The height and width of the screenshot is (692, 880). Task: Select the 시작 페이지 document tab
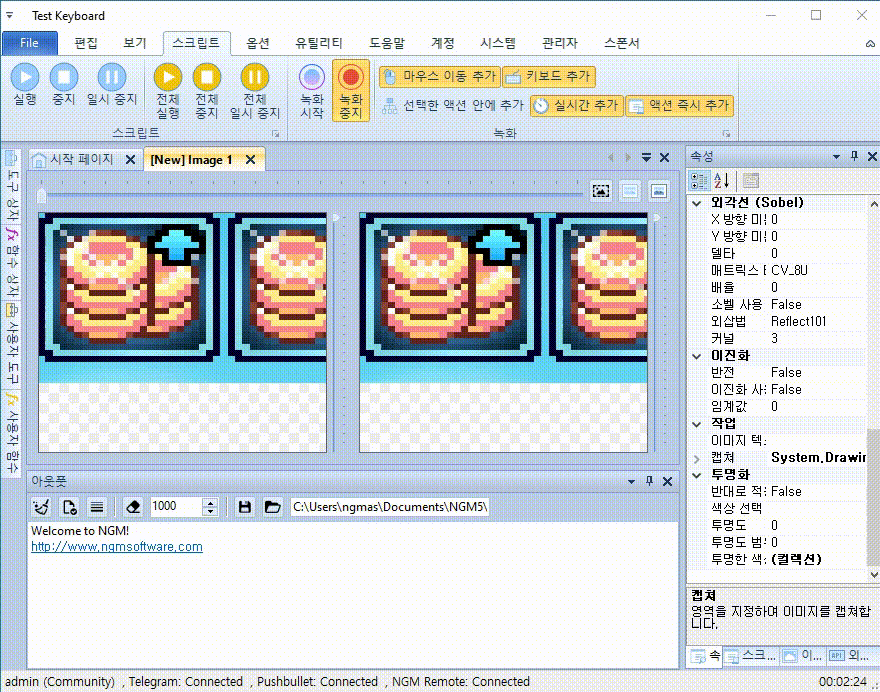point(81,159)
